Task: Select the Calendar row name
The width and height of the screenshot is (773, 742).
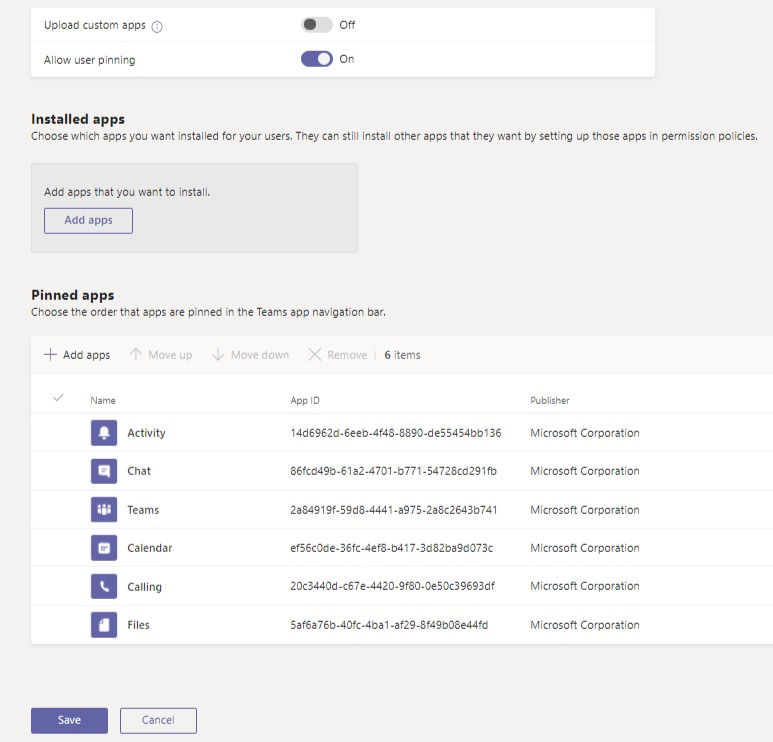Action: click(x=149, y=548)
